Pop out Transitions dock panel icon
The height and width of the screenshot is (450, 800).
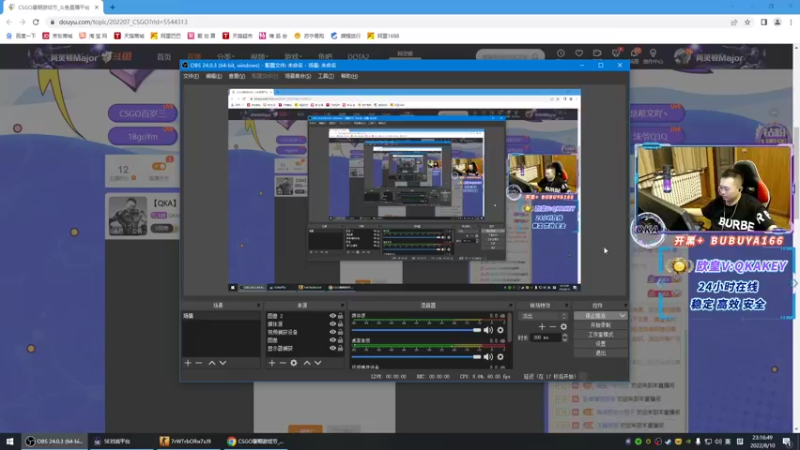pyautogui.click(x=566, y=305)
